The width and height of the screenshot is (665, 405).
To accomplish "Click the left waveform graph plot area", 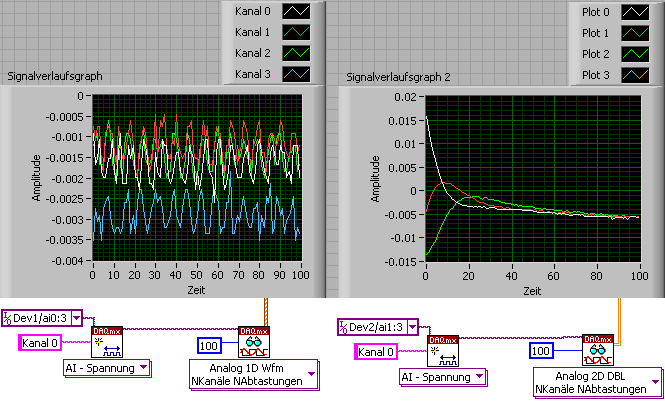I will (197, 178).
